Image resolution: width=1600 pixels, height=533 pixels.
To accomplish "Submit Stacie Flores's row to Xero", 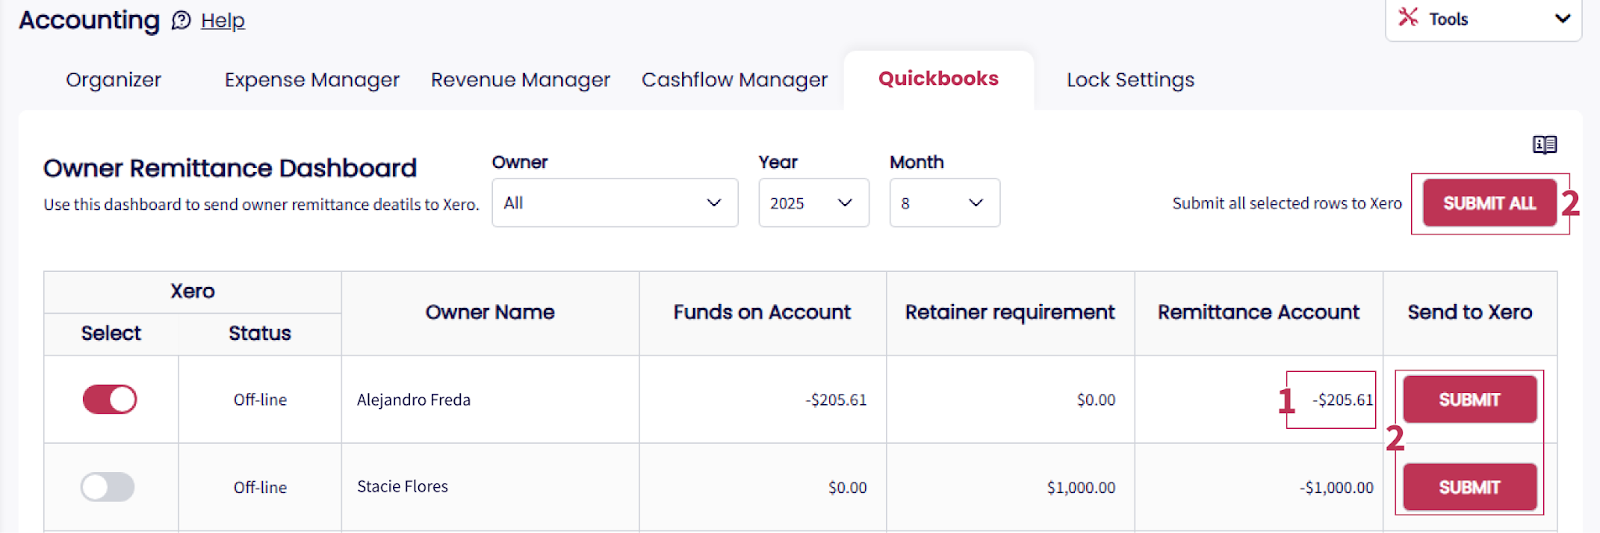I will click(1469, 487).
